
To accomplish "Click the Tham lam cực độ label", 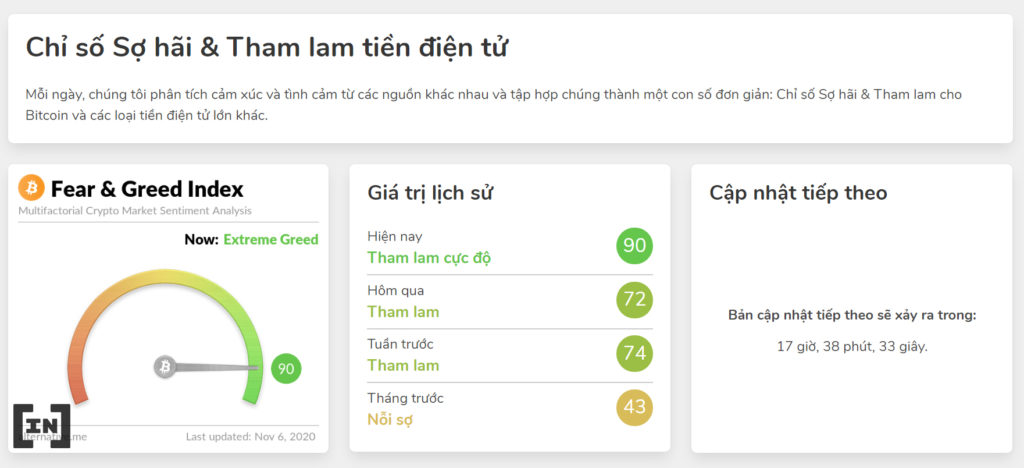I will point(429,258).
